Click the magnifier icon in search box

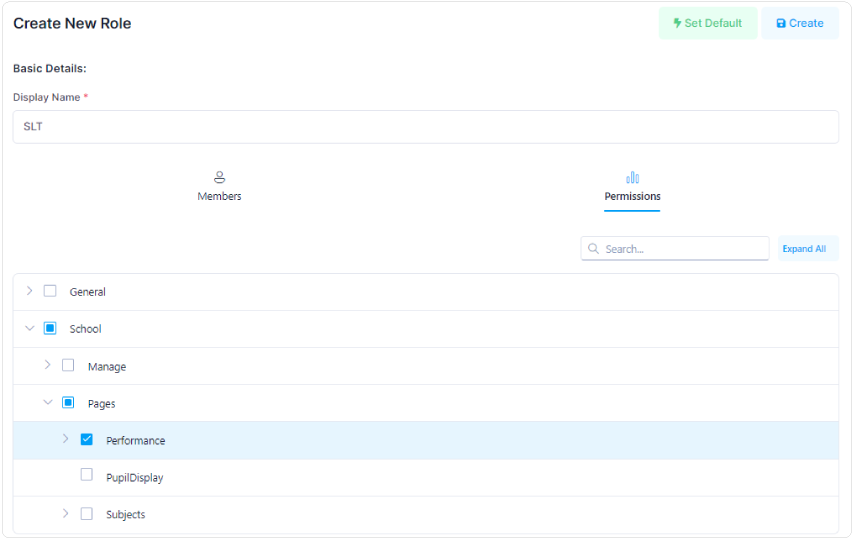pos(594,249)
